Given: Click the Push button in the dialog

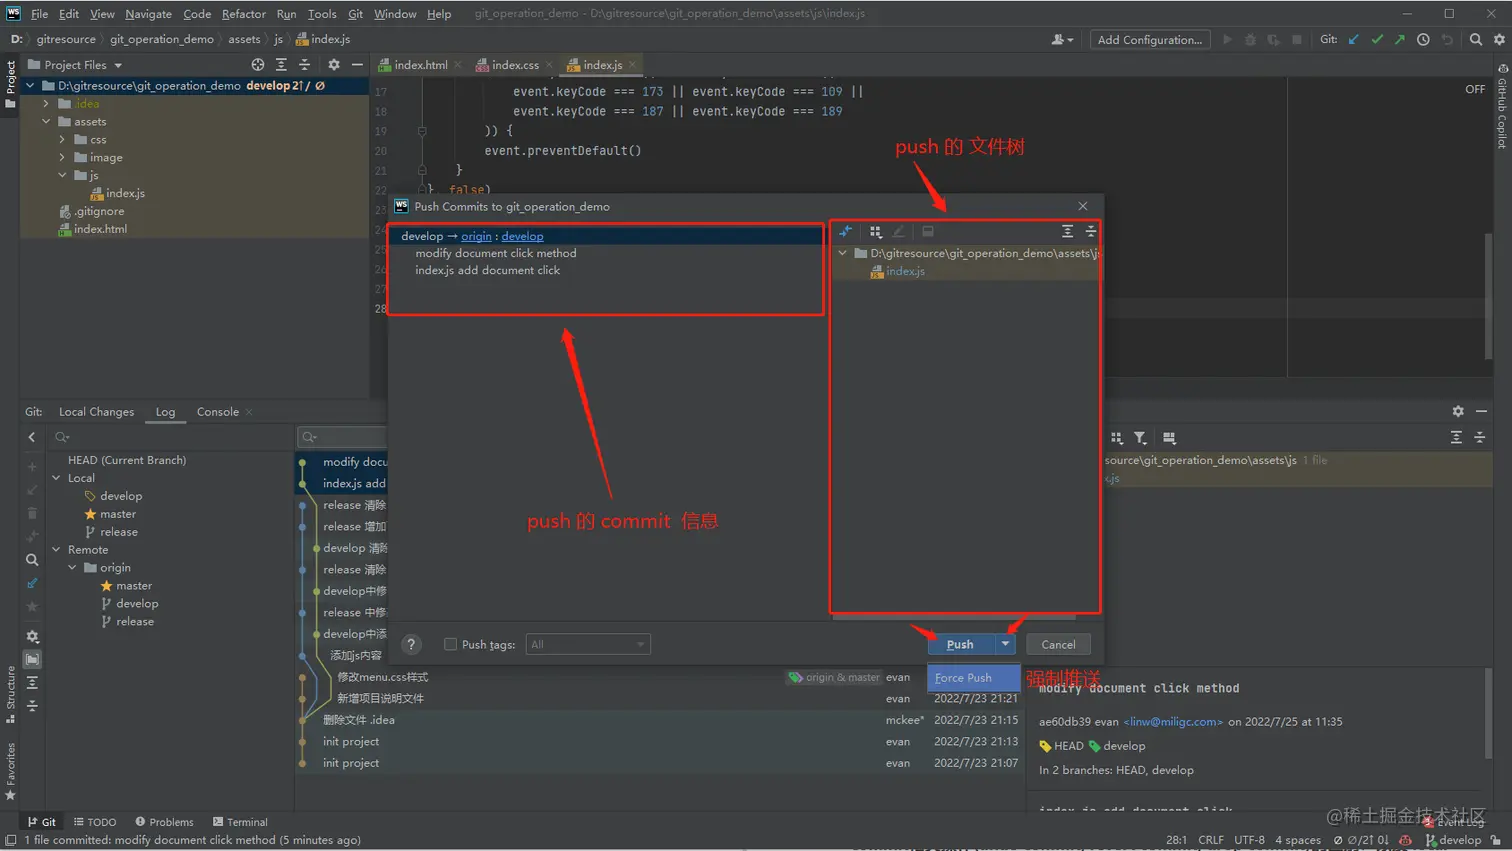Looking at the screenshot, I should 960,644.
